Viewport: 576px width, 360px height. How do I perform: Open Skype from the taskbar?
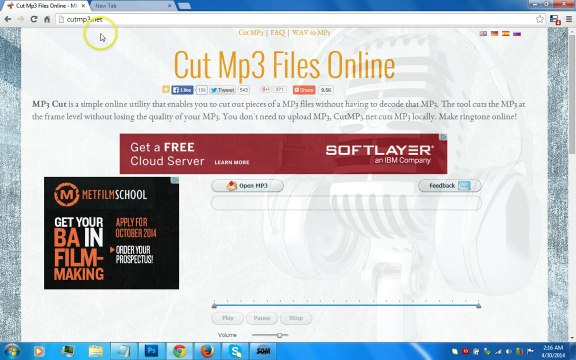[x=235, y=352]
